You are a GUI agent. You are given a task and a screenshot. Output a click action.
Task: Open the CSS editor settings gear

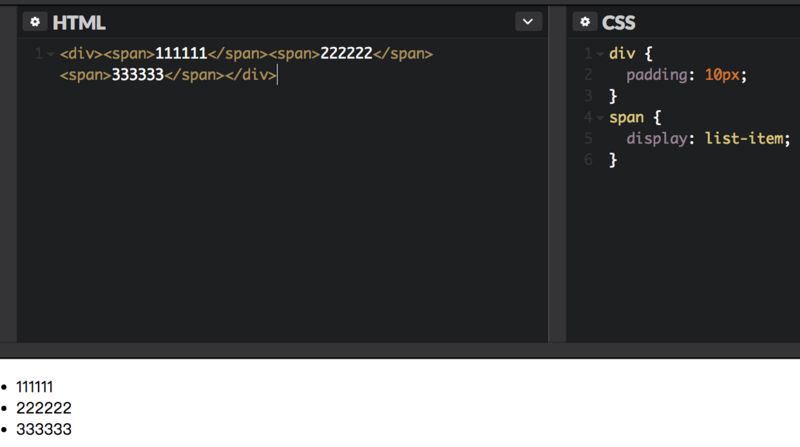click(585, 22)
